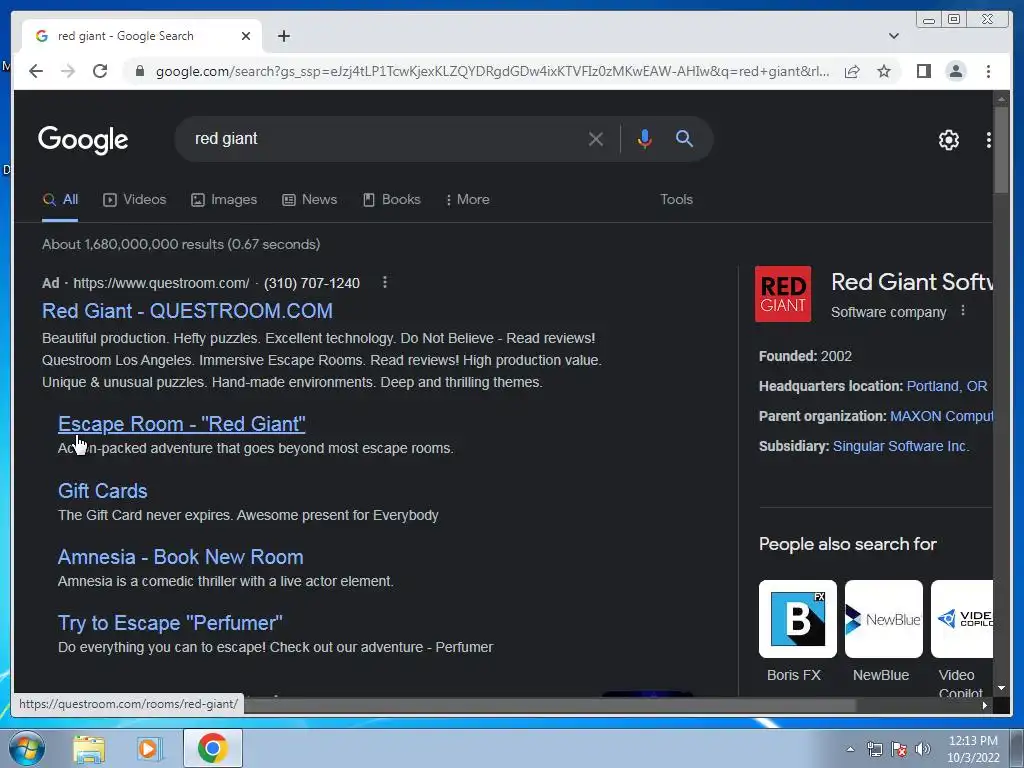Click the Chrome taskbar icon
This screenshot has width=1024, height=768.
[212, 748]
